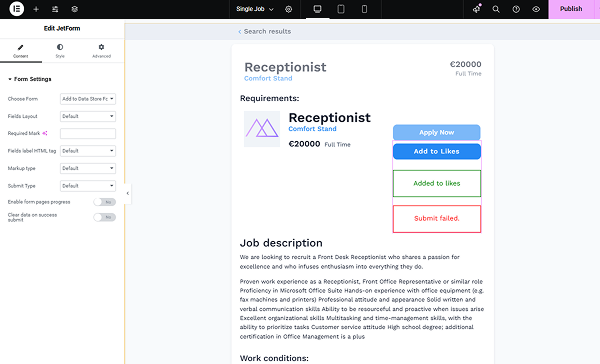Screen dimensions: 600x364
Task: Select the Work conditions: heading
Action: 274,359
